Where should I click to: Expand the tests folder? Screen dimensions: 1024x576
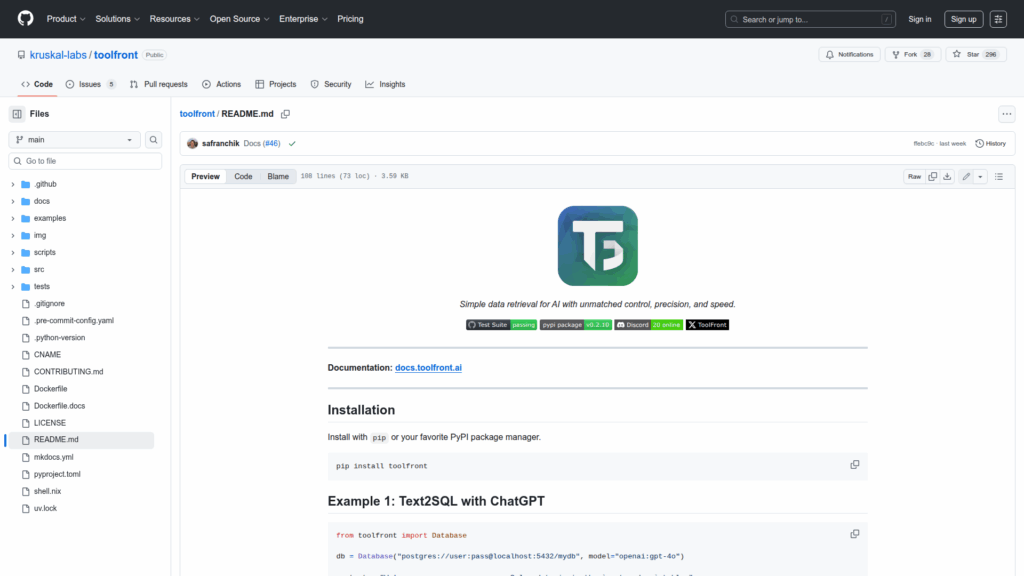[12, 286]
